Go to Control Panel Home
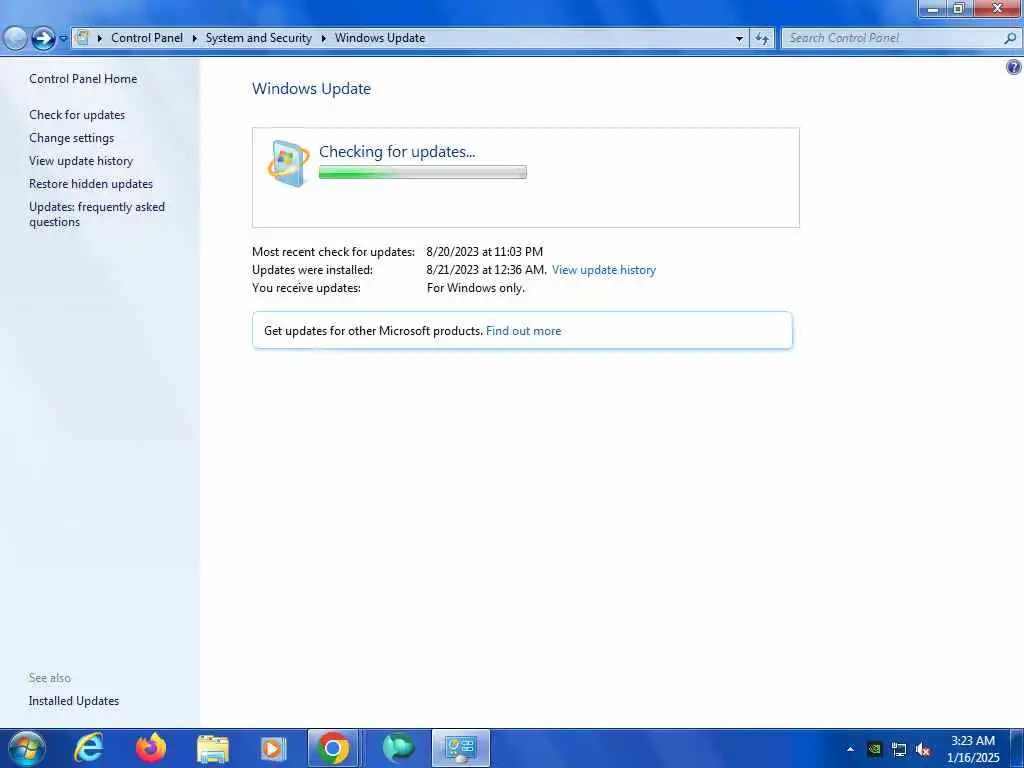Screen dimensions: 1024x768 [83, 79]
